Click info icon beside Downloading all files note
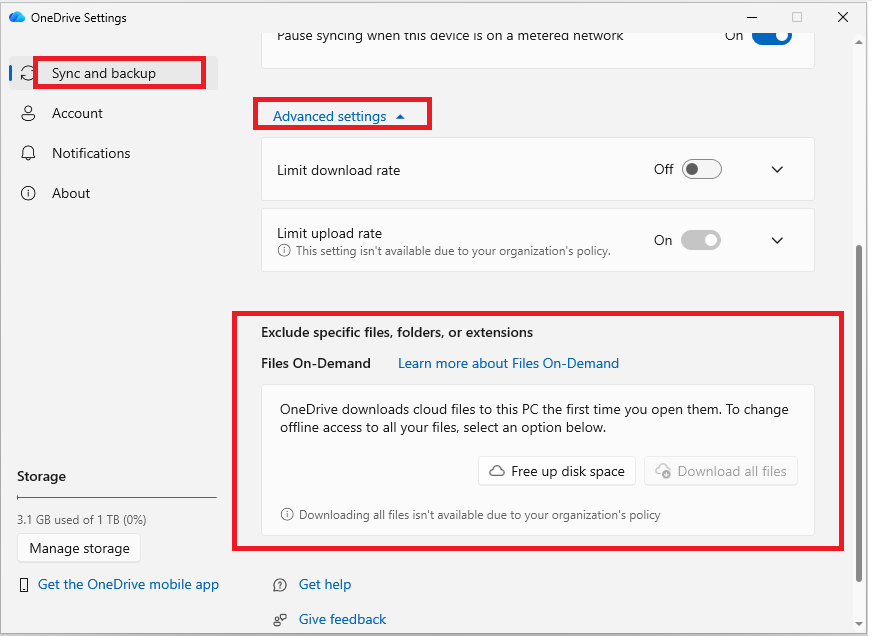This screenshot has height=636, width=872. pos(287,515)
